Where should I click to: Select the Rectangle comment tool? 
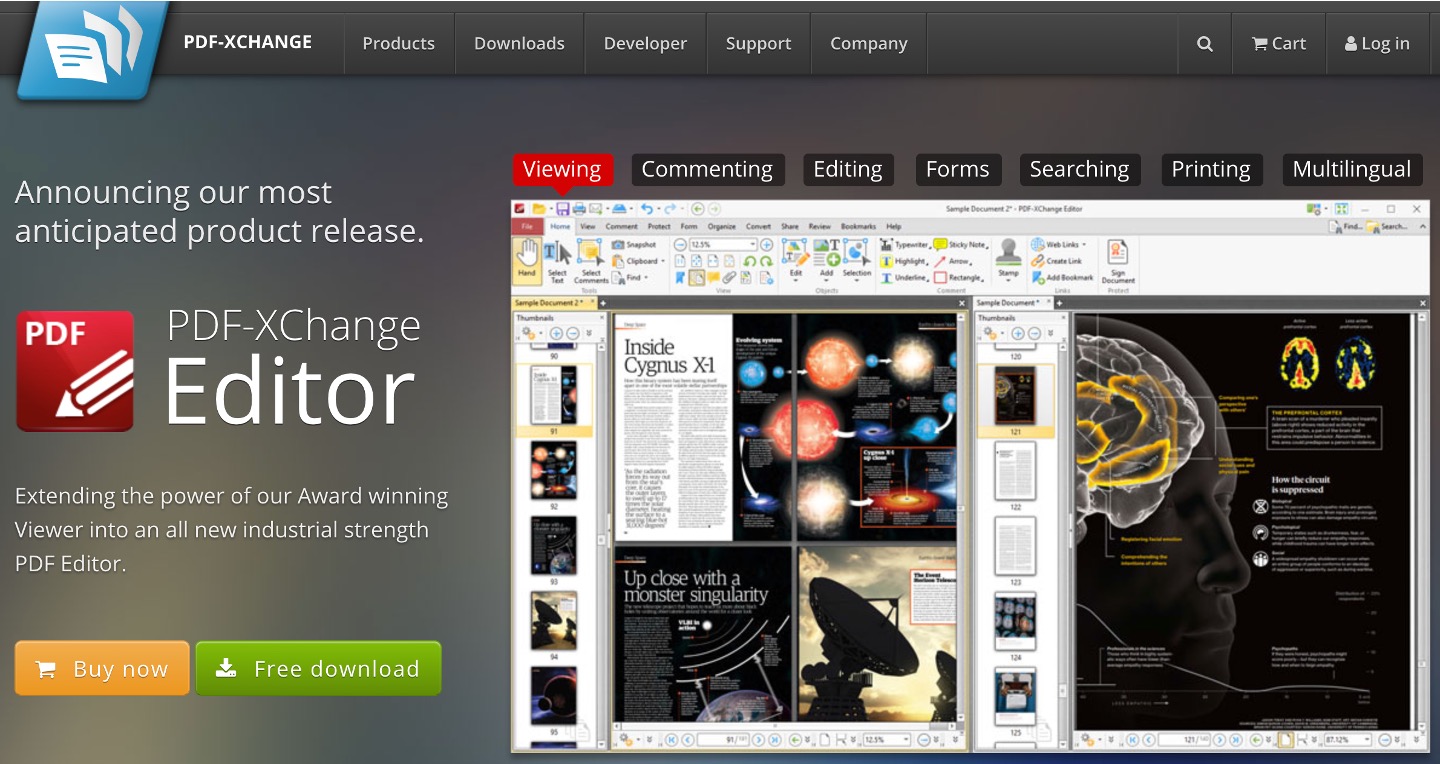click(959, 277)
